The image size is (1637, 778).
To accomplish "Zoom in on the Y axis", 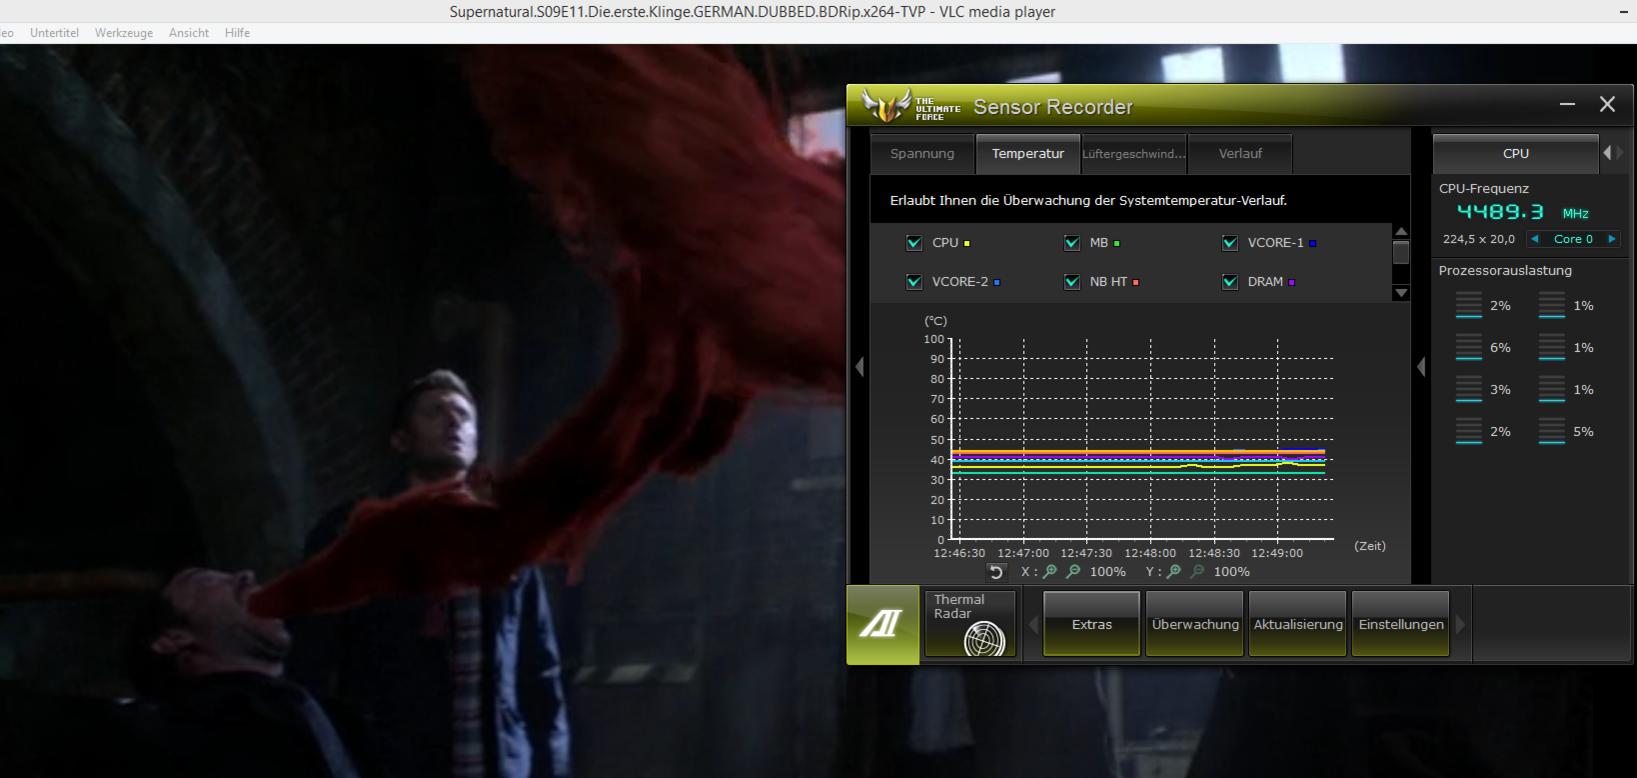I will tap(1174, 572).
